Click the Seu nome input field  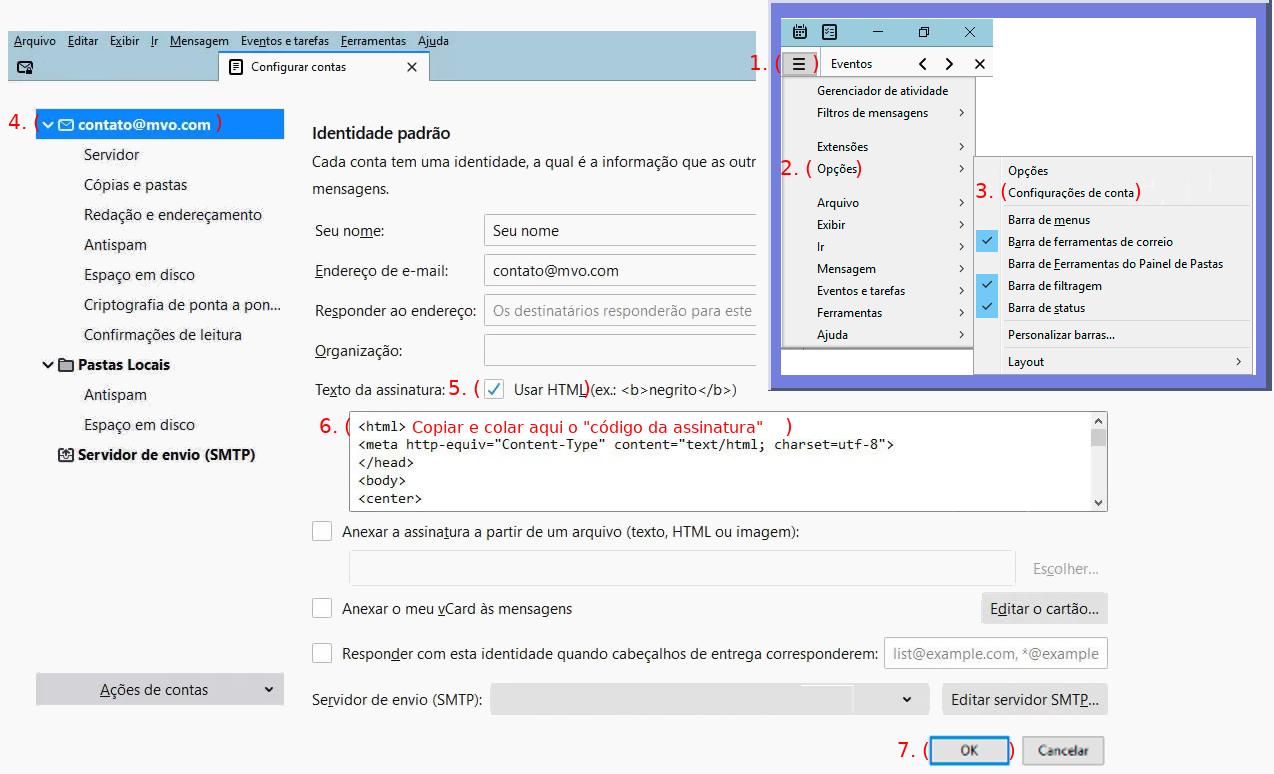[x=620, y=230]
